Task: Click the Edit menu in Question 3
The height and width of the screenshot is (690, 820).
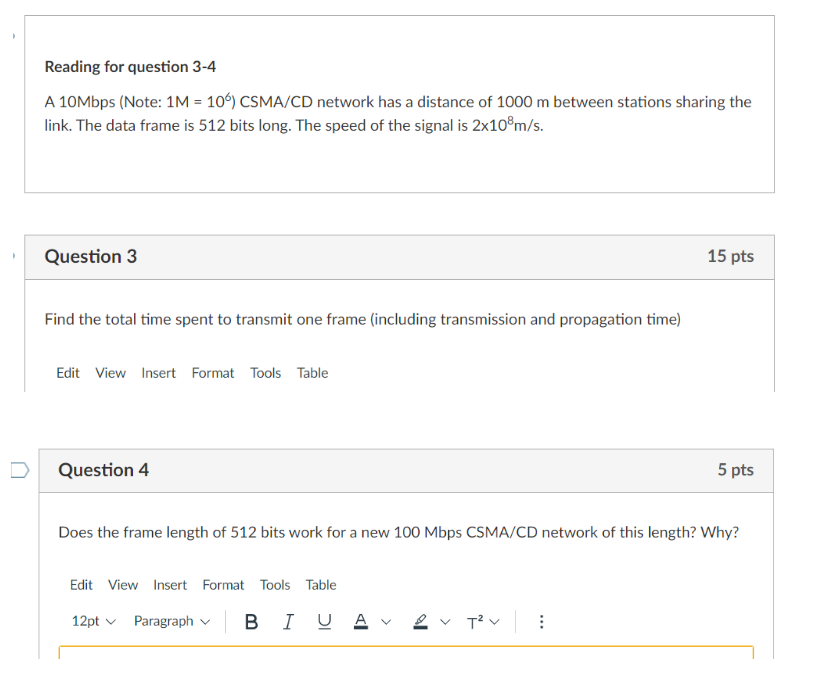Action: coord(67,372)
